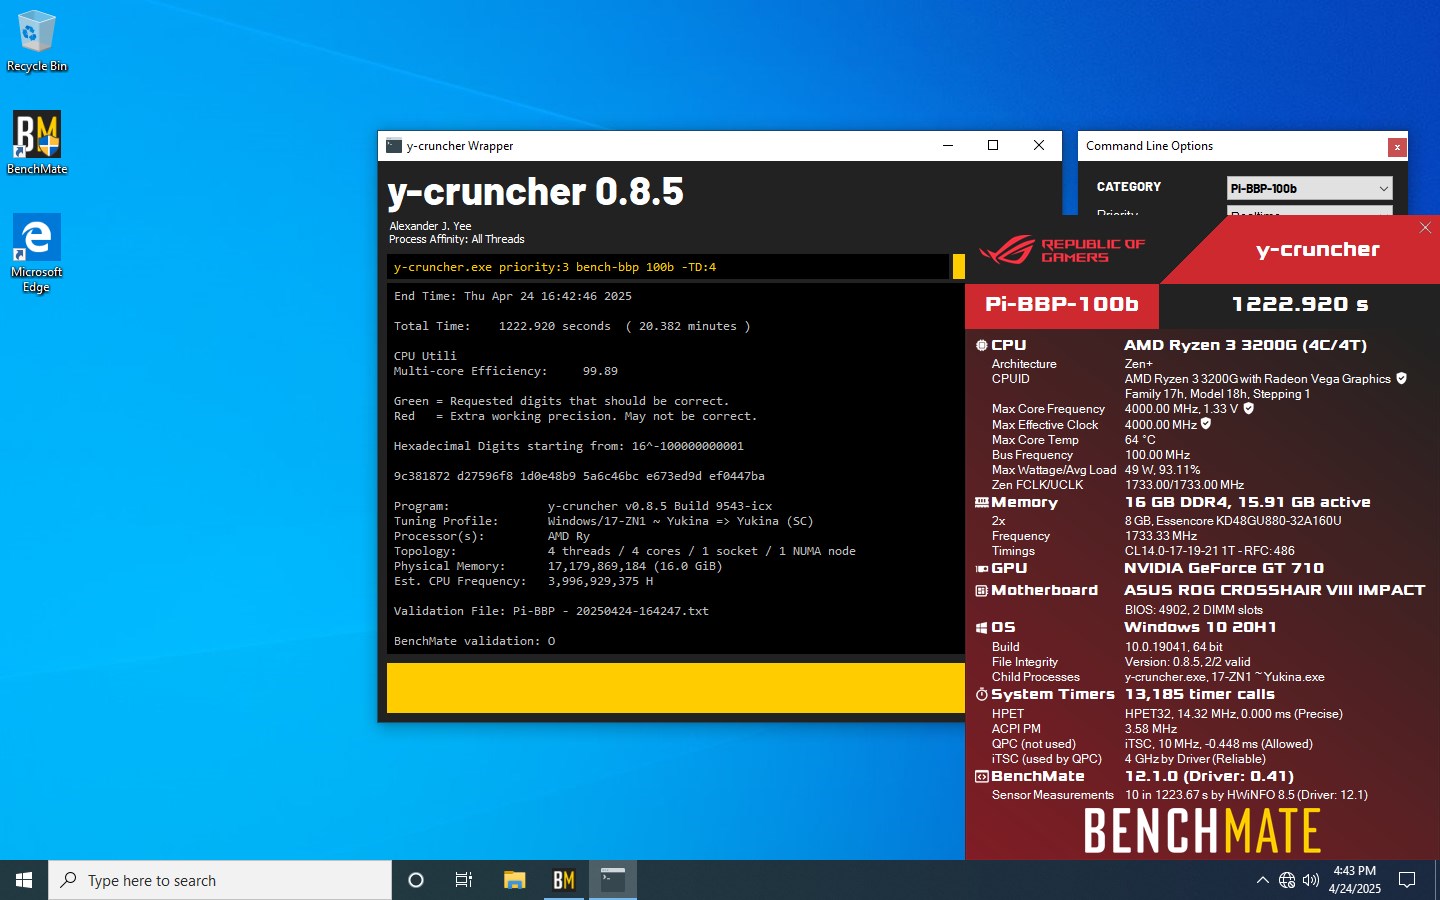The height and width of the screenshot is (900, 1440).
Task: Click the System Timers clock icon
Action: coord(981,694)
